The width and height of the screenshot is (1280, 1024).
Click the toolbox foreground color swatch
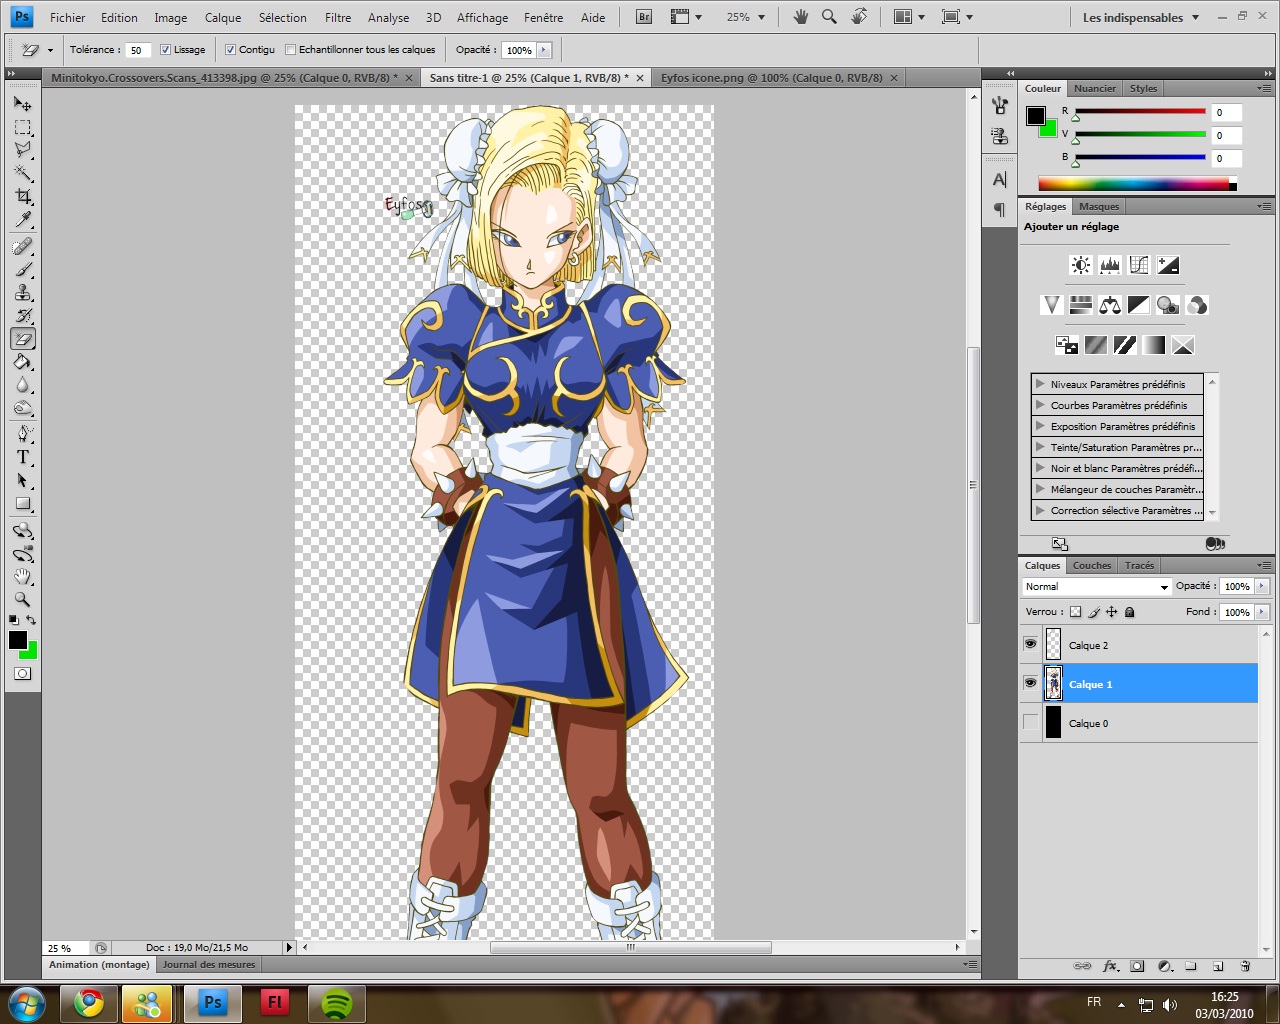coord(17,640)
